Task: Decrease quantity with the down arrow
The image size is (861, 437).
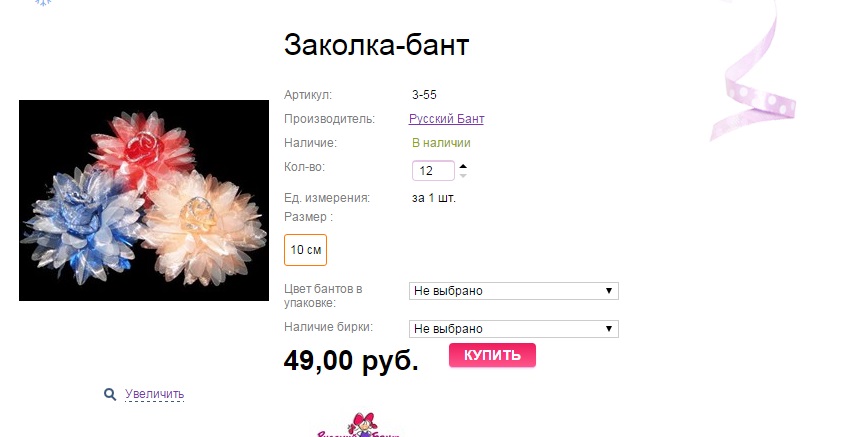Action: point(463,175)
